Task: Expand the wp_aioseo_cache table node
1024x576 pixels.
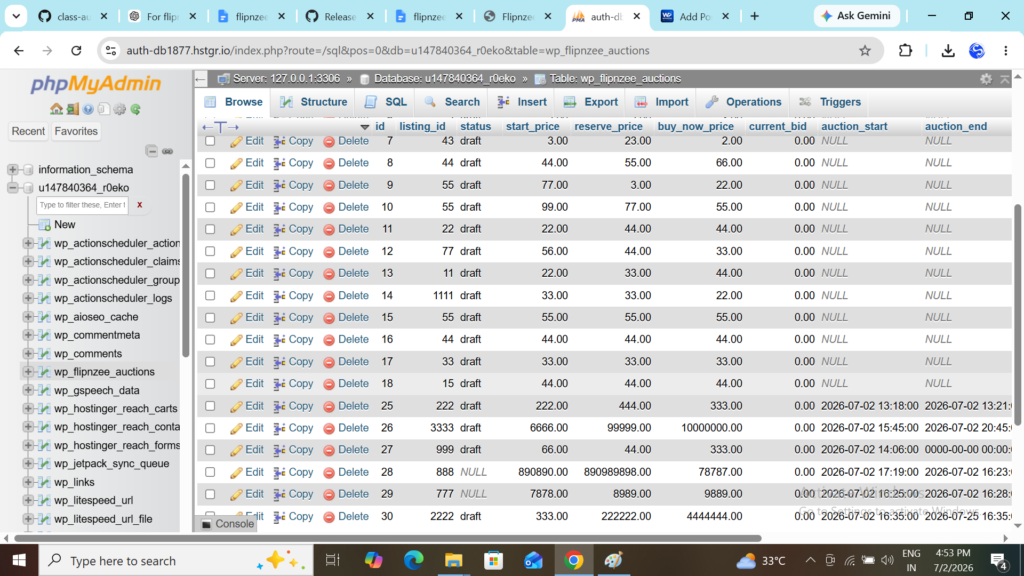Action: click(28, 317)
